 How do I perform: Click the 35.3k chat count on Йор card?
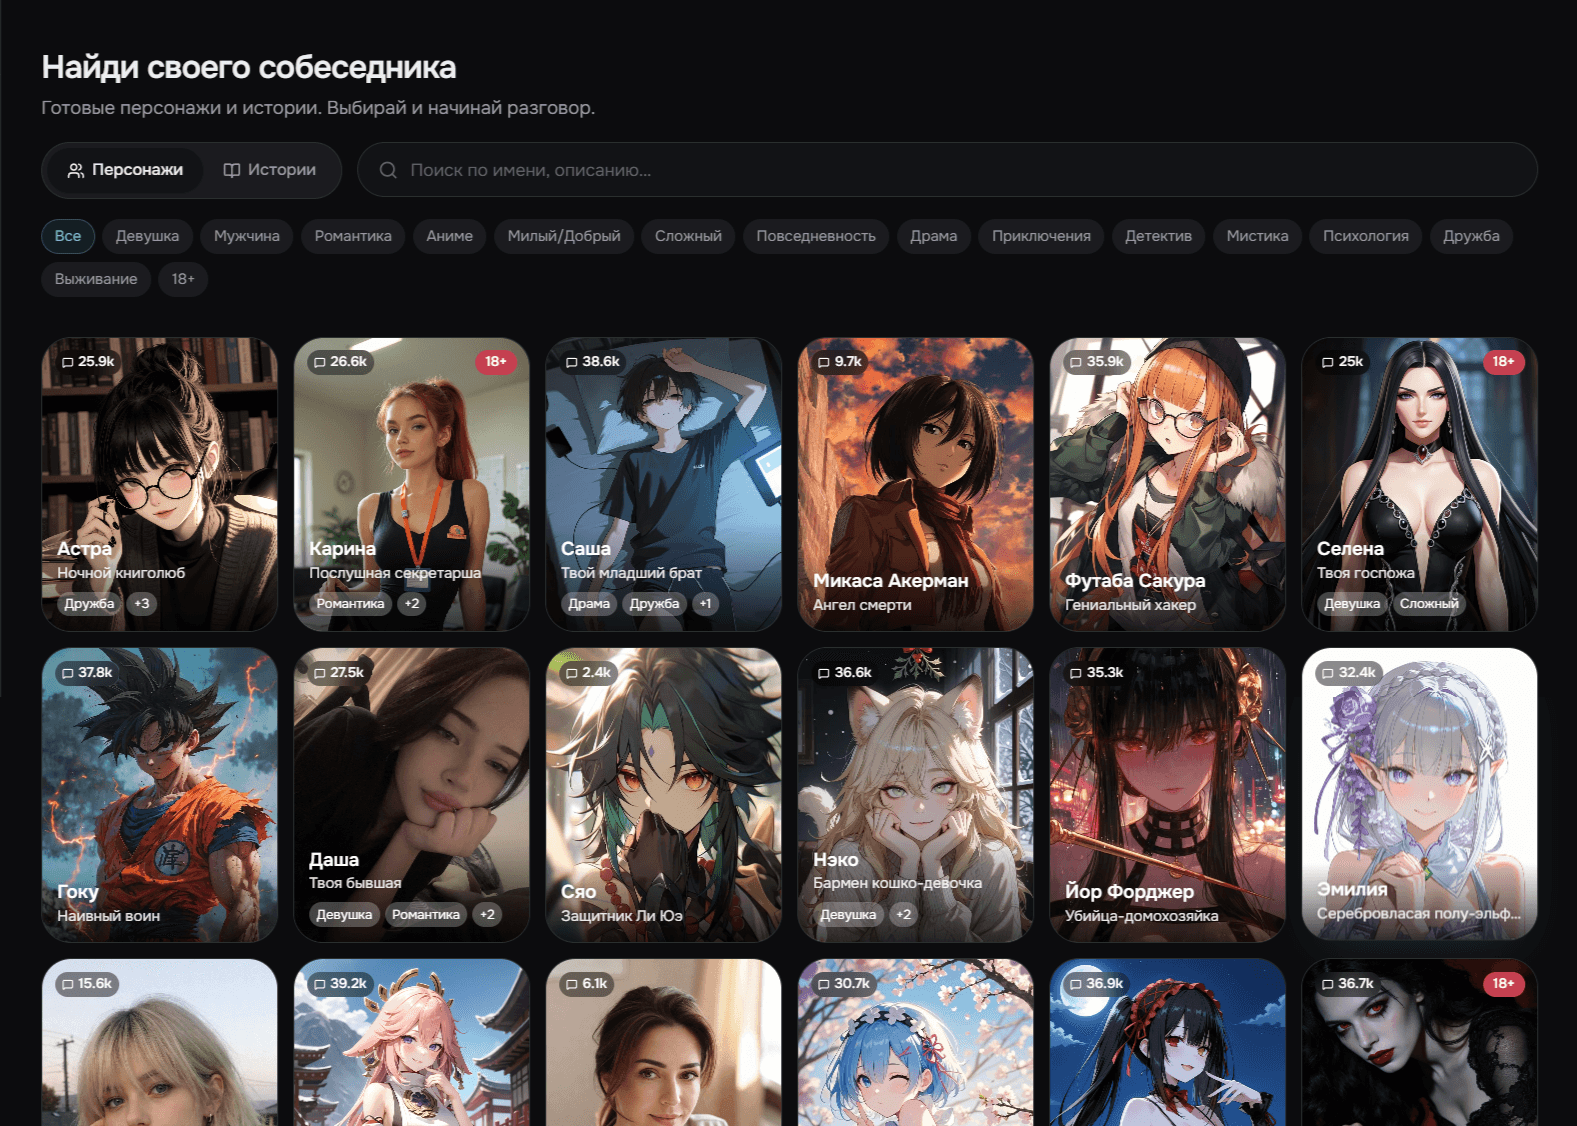pos(1097,673)
